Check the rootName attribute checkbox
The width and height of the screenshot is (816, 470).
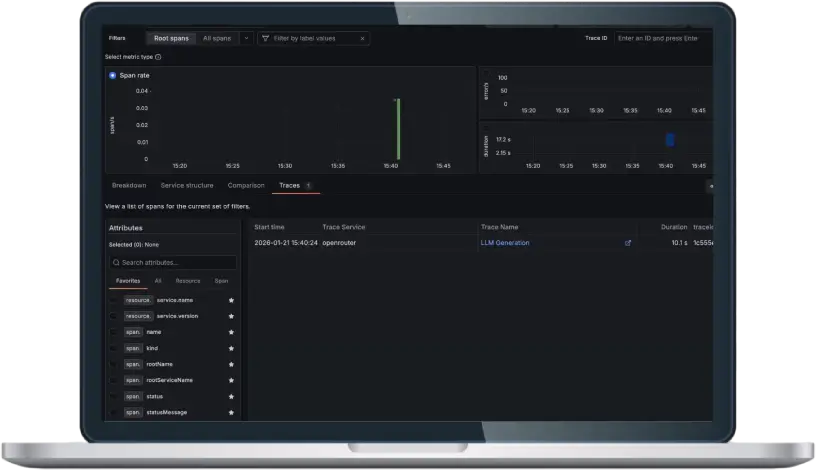click(x=113, y=364)
